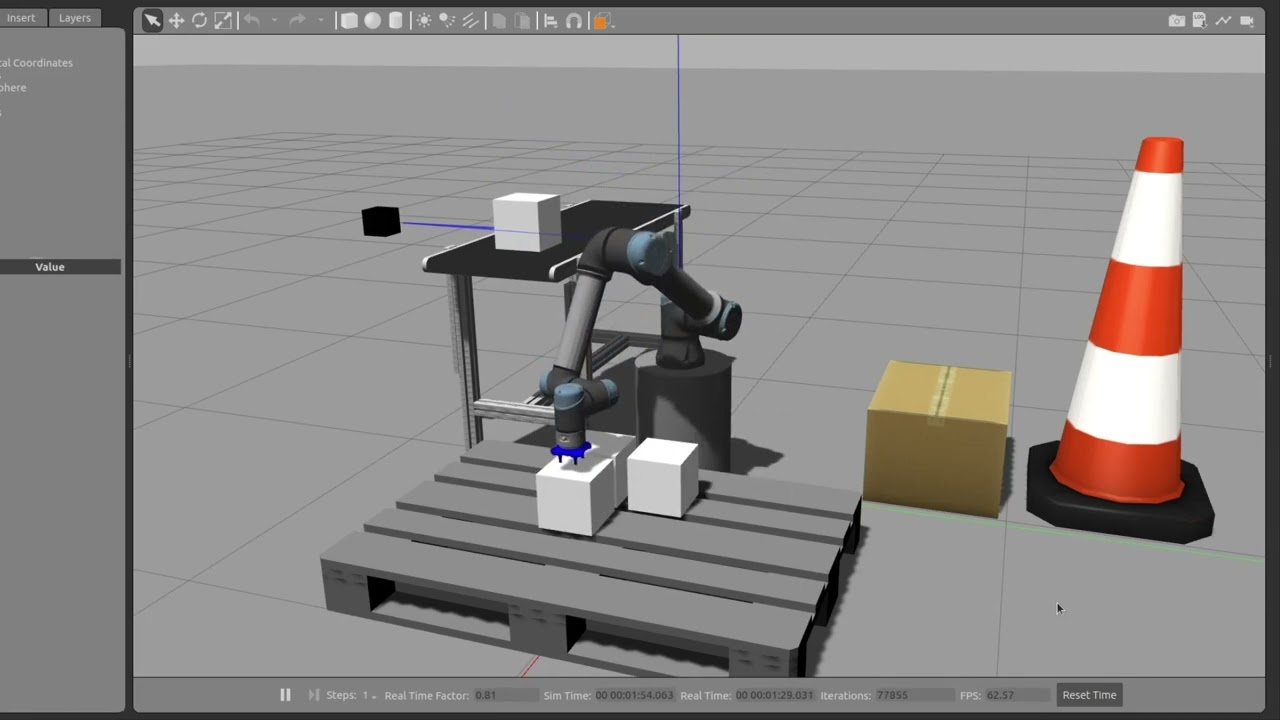This screenshot has width=1280, height=720.
Task: Select the black cube in scene
Action: click(381, 221)
